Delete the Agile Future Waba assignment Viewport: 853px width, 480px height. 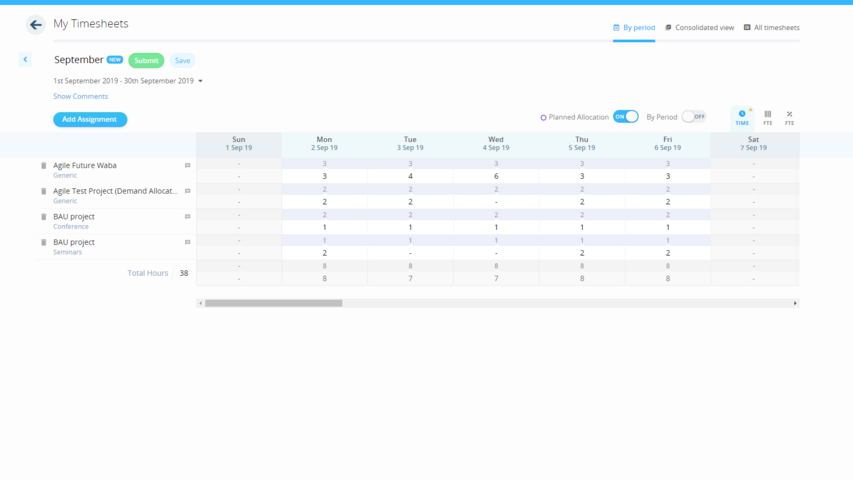click(43, 166)
